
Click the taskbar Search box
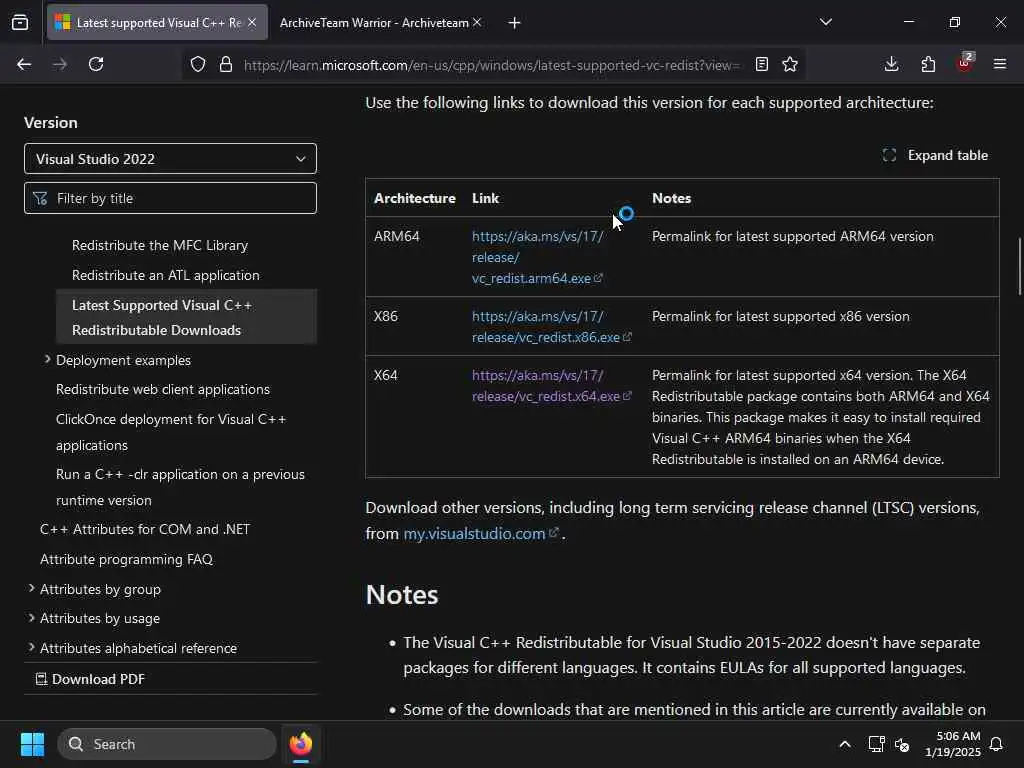coord(167,744)
